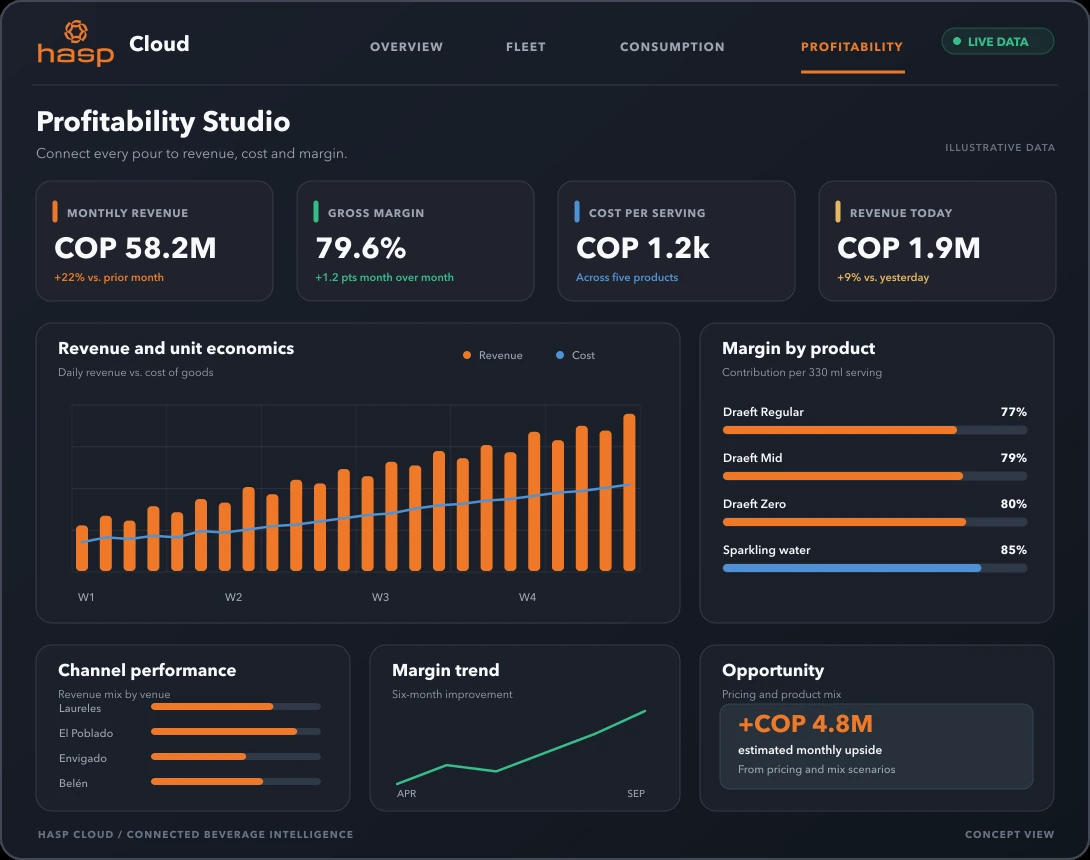The height and width of the screenshot is (860, 1090).
Task: Click the green Live Data indicator dot
Action: pos(957,42)
